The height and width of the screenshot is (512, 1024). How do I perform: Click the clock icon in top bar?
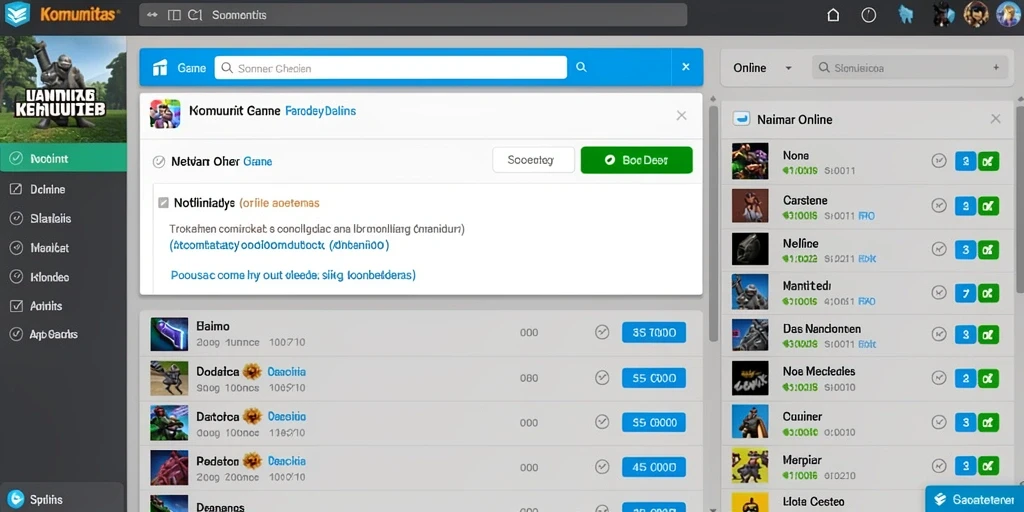tap(869, 15)
